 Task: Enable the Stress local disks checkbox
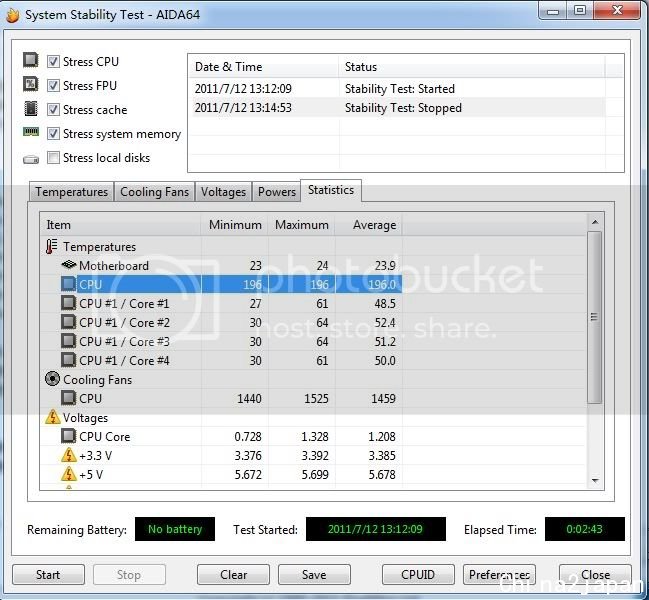click(x=53, y=158)
